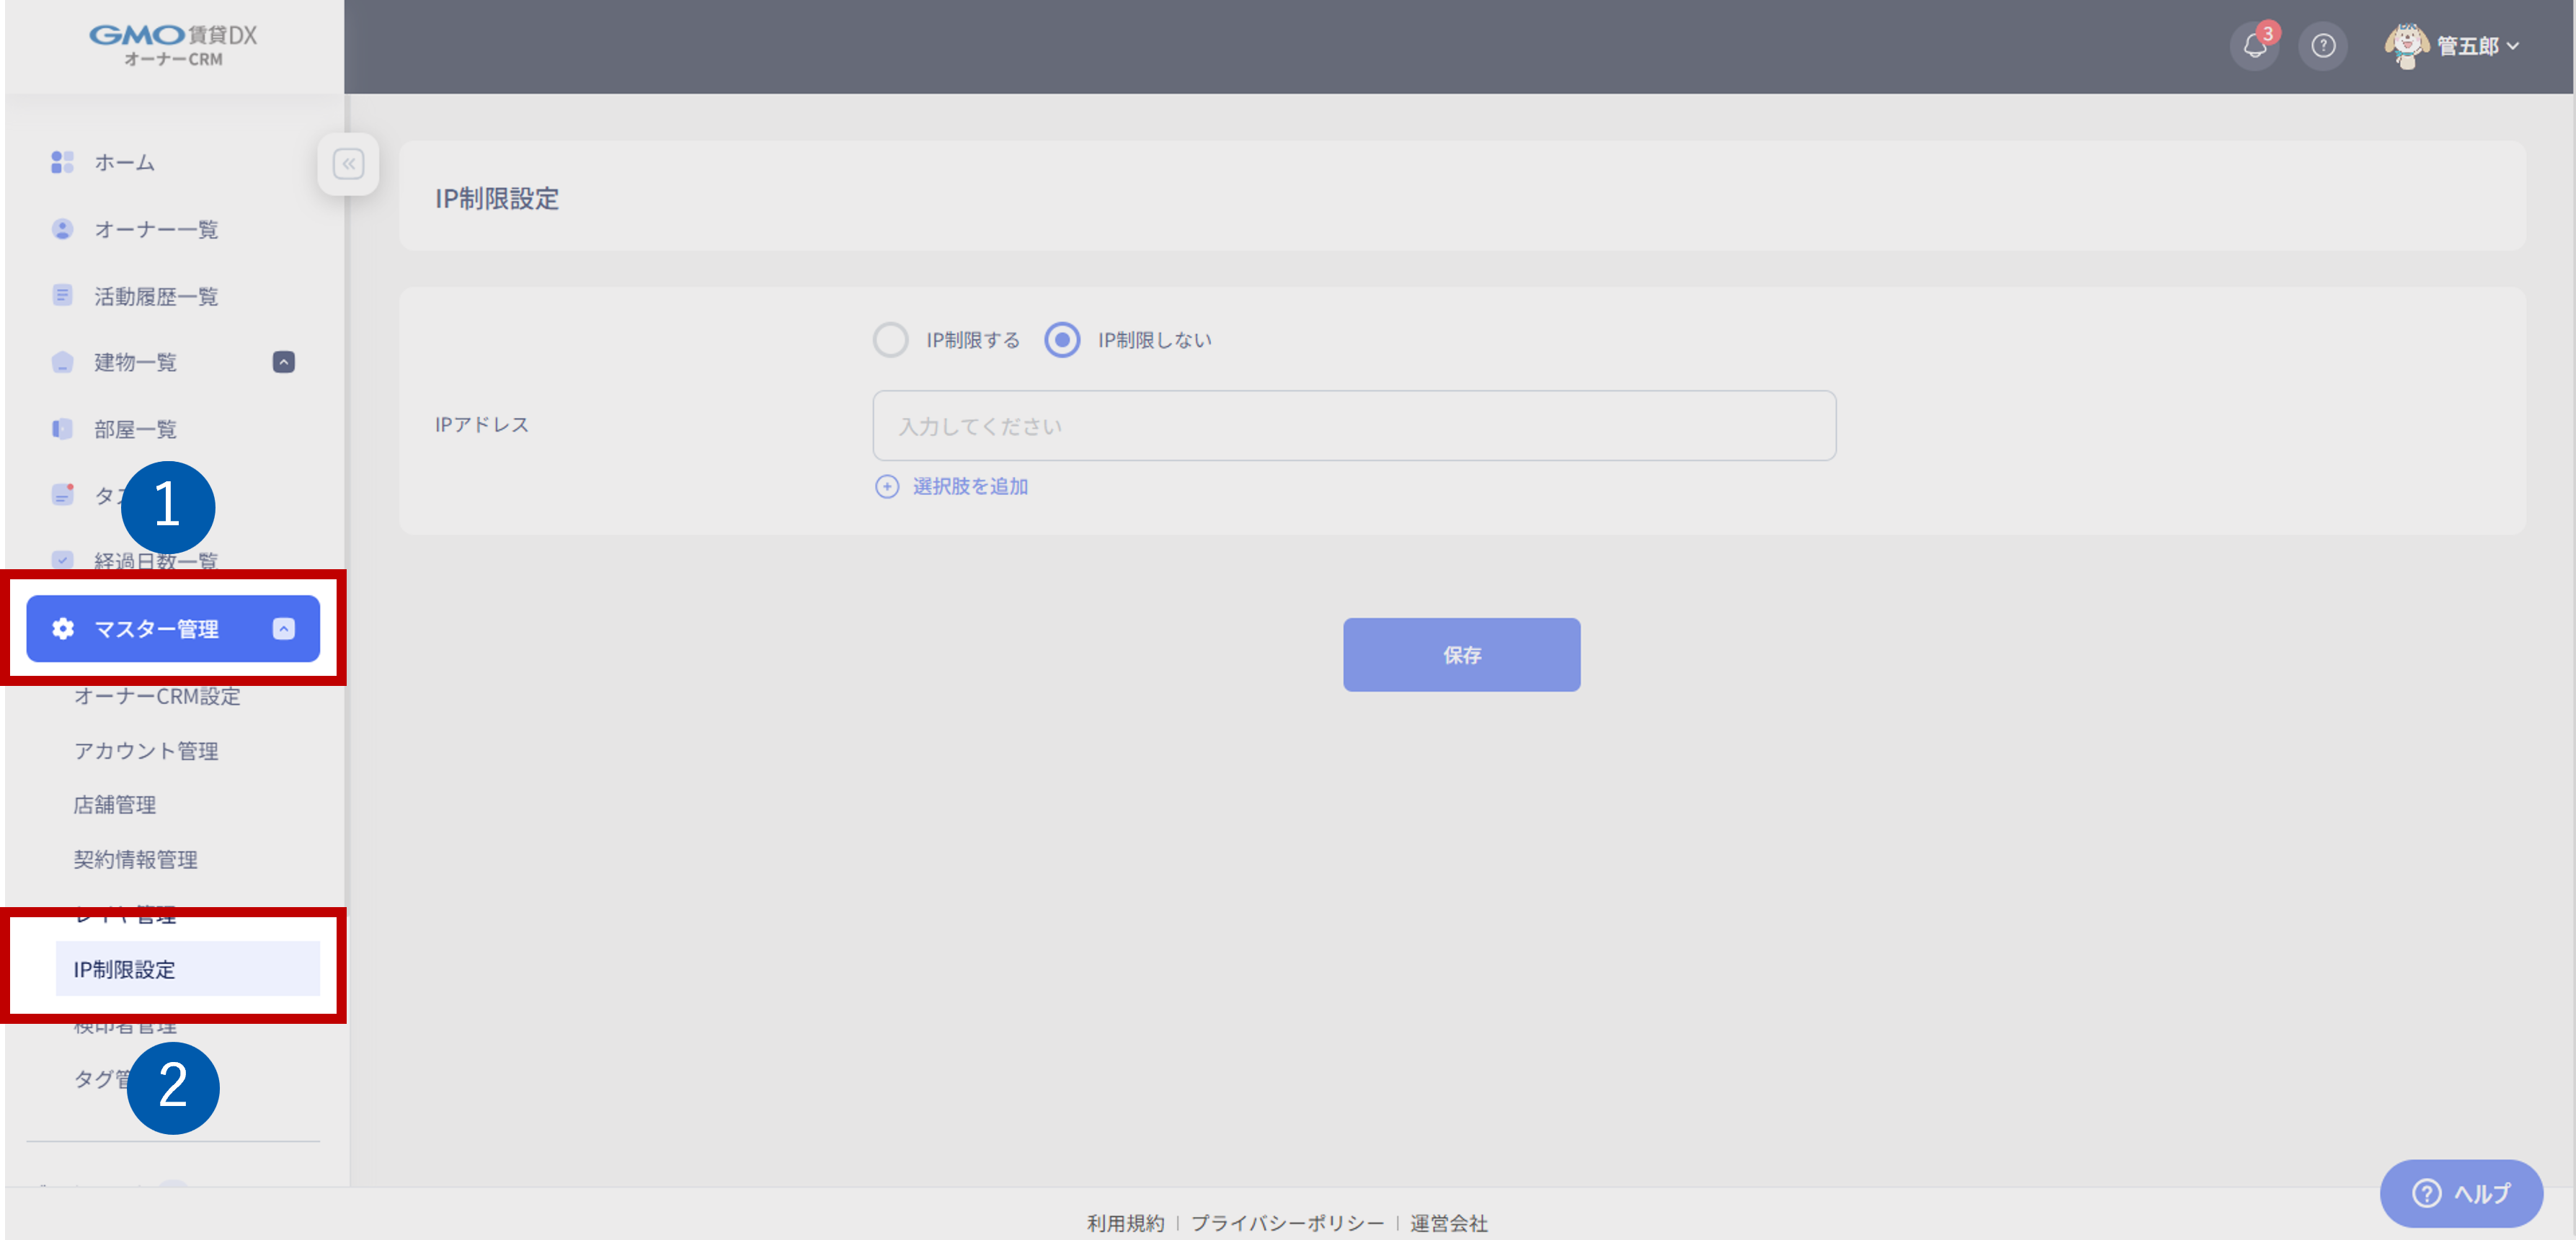Click the 選択肢を追加 link
2576x1240 pixels.
pos(970,487)
